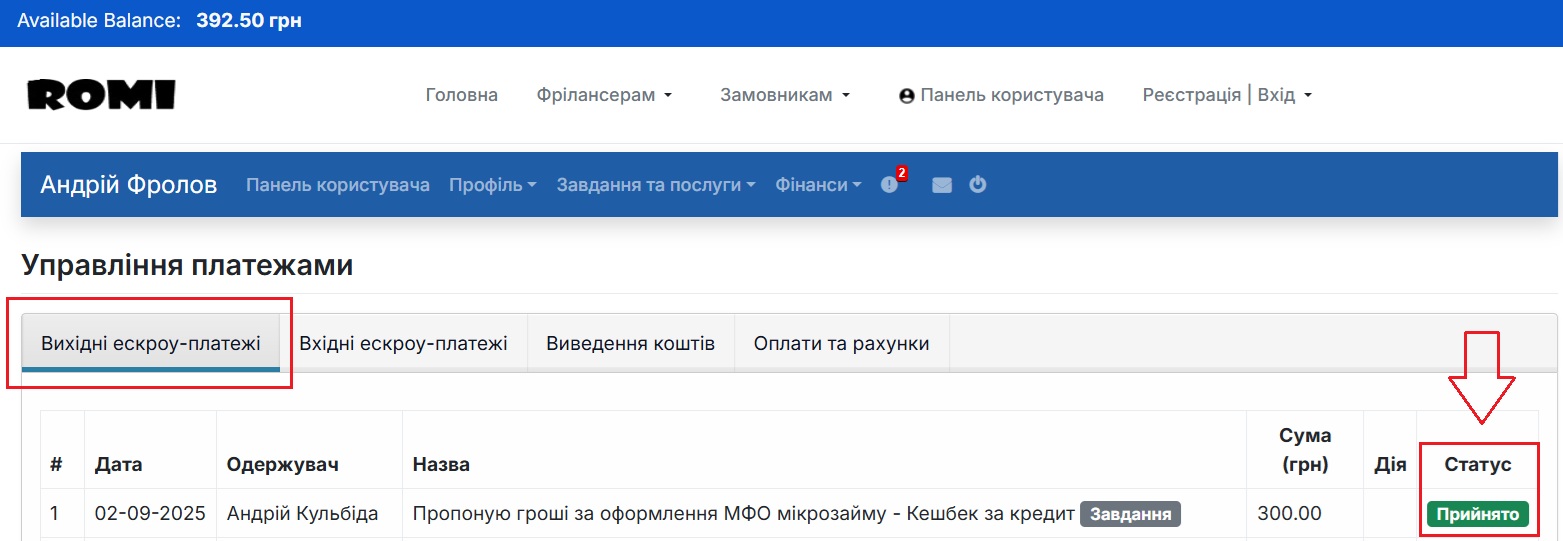The height and width of the screenshot is (541, 1563).
Task: Switch to Виведення коштів tab
Action: pyautogui.click(x=631, y=344)
